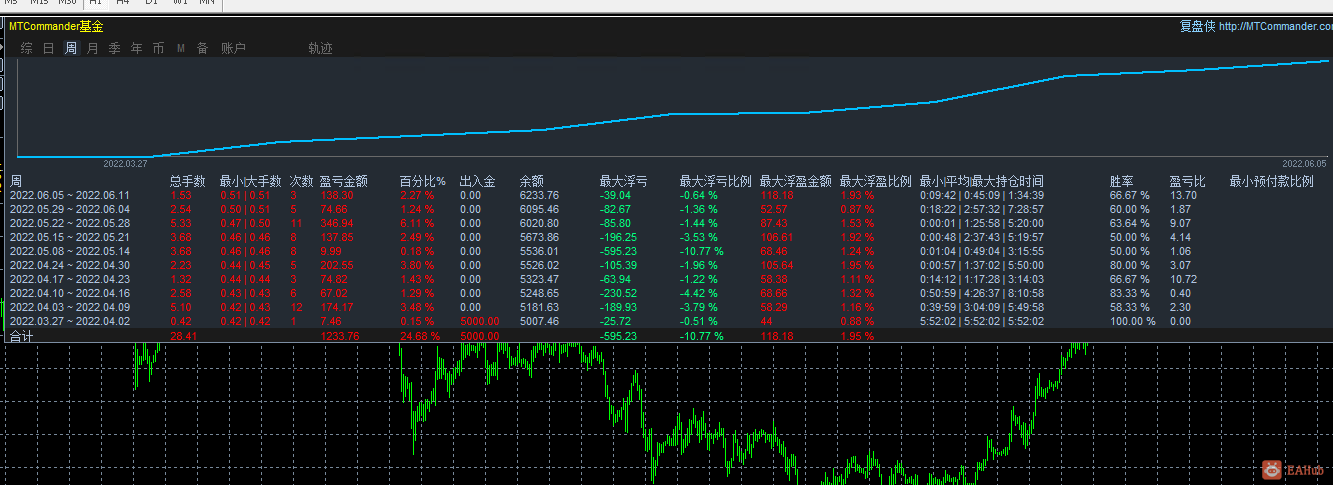Click the 次数 column header

click(301, 182)
